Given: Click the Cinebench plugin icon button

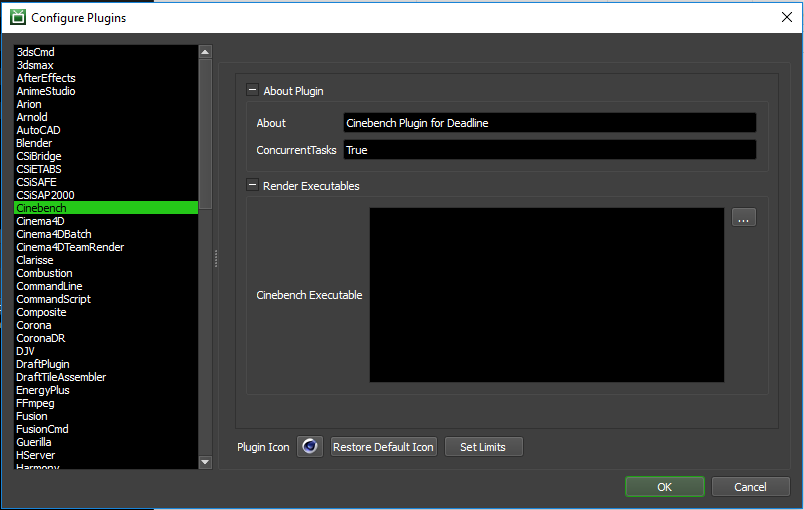Looking at the screenshot, I should [310, 446].
